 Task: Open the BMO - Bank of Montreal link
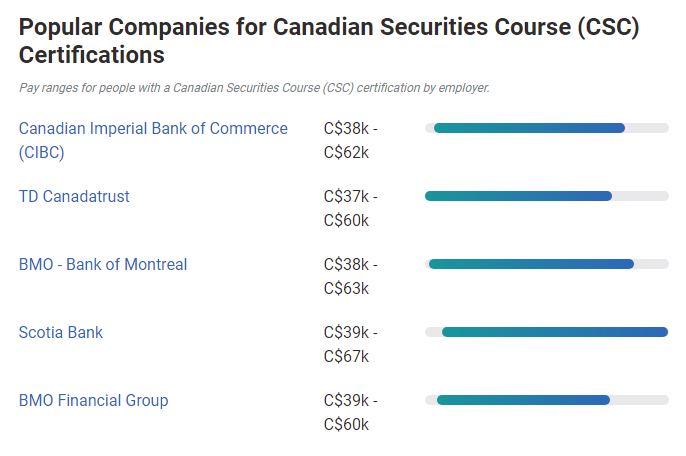point(103,264)
